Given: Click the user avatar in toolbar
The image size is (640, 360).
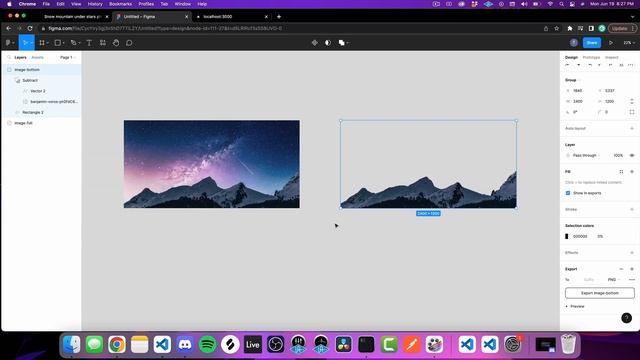Looking at the screenshot, I should pyautogui.click(x=573, y=42).
